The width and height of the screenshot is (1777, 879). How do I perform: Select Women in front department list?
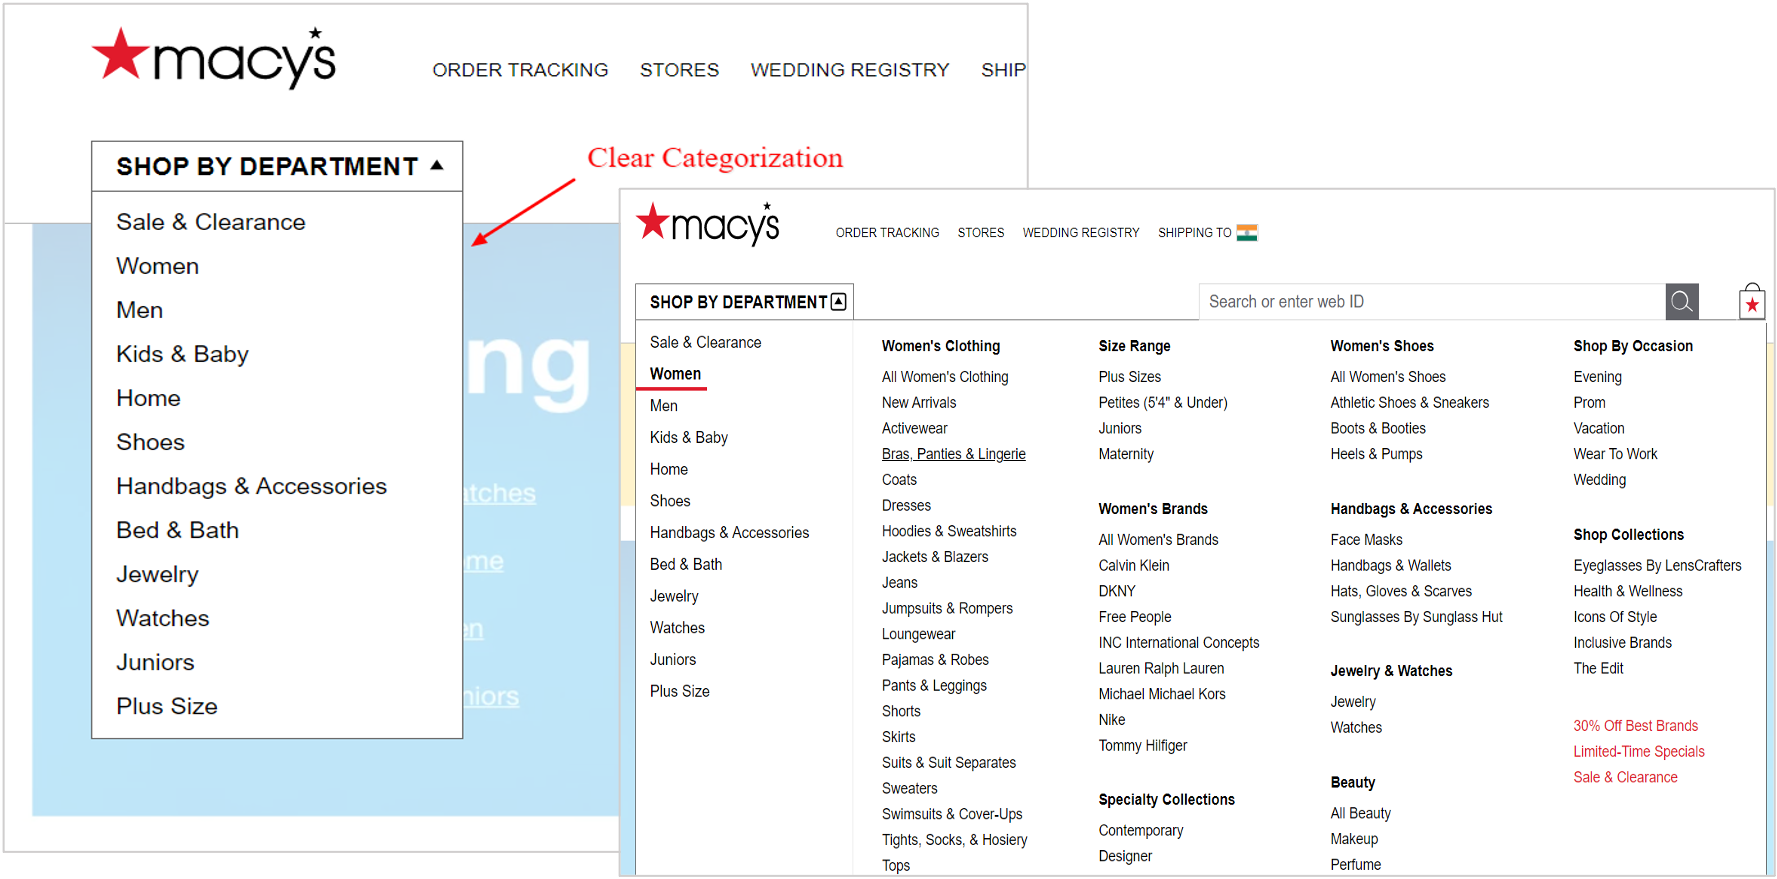[x=675, y=374]
